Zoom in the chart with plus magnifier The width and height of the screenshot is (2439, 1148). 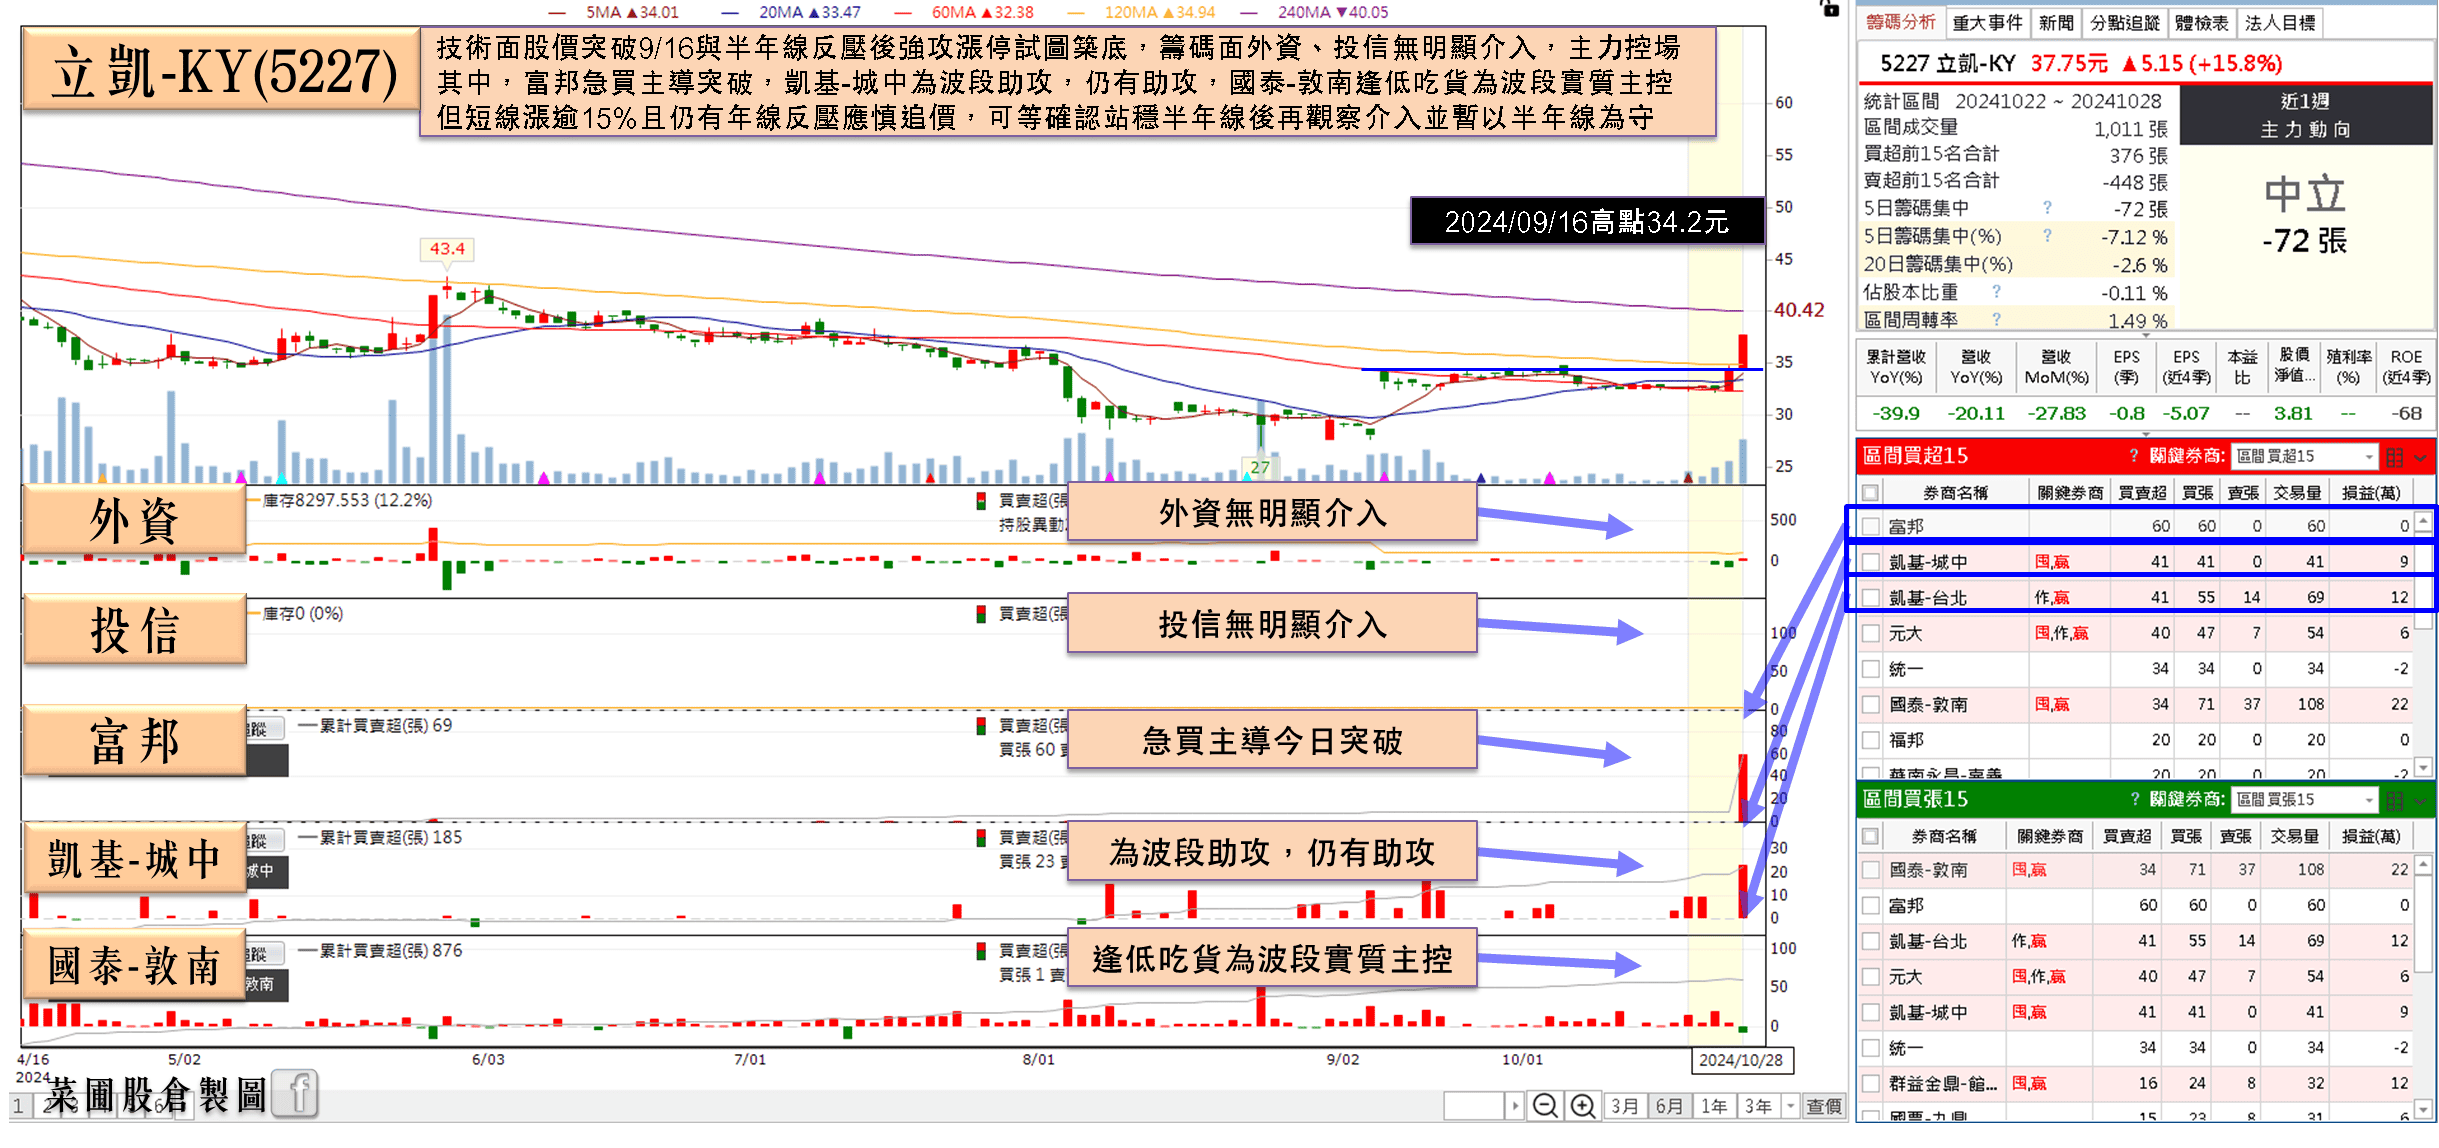tap(1583, 1105)
